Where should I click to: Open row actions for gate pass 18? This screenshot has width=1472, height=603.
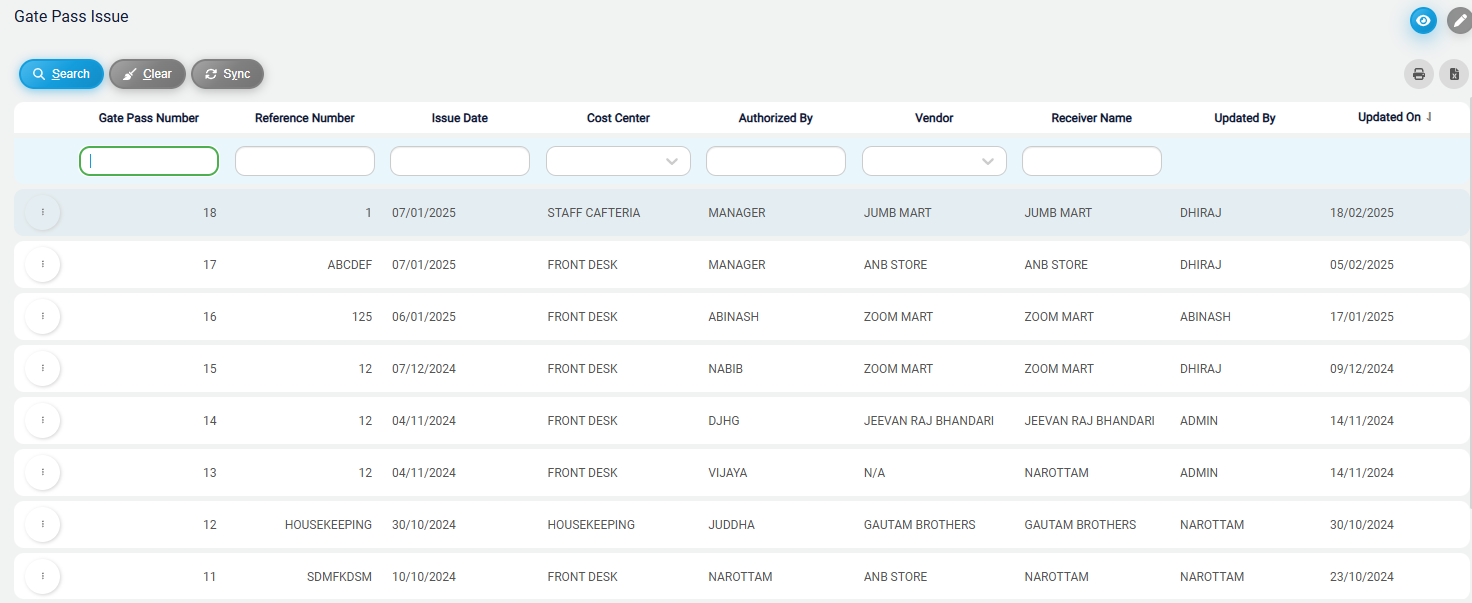pyautogui.click(x=42, y=212)
